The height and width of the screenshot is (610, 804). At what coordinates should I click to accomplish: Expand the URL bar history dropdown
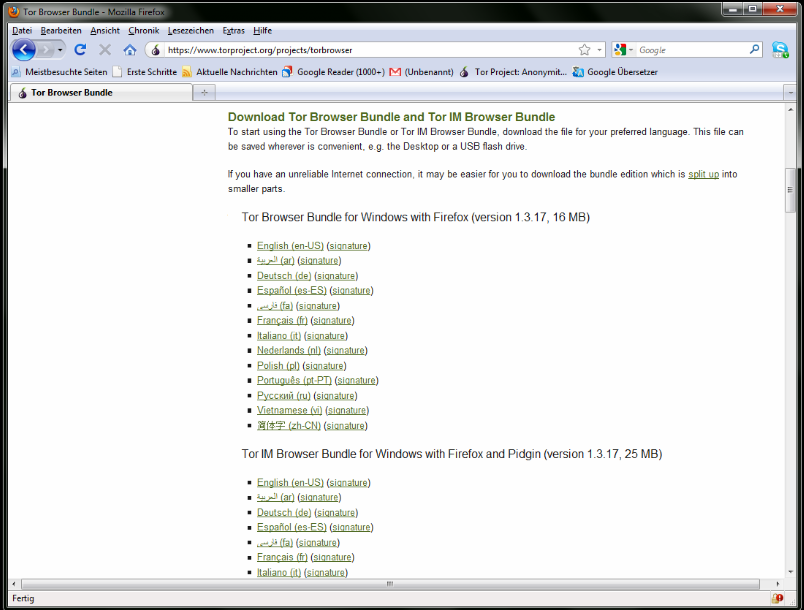pyautogui.click(x=600, y=50)
